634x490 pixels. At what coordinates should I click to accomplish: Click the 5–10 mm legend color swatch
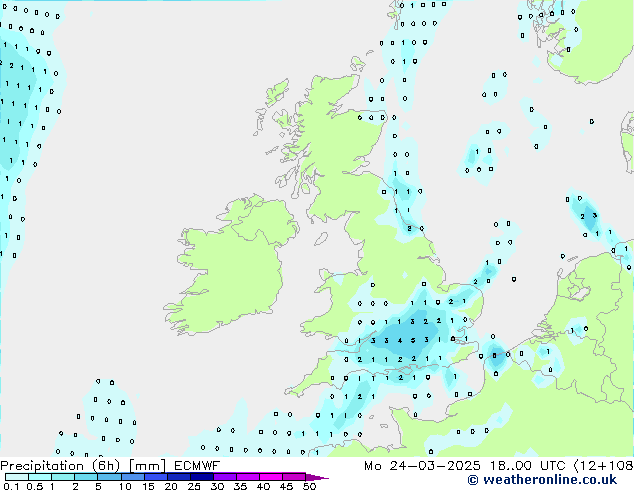pos(109,477)
